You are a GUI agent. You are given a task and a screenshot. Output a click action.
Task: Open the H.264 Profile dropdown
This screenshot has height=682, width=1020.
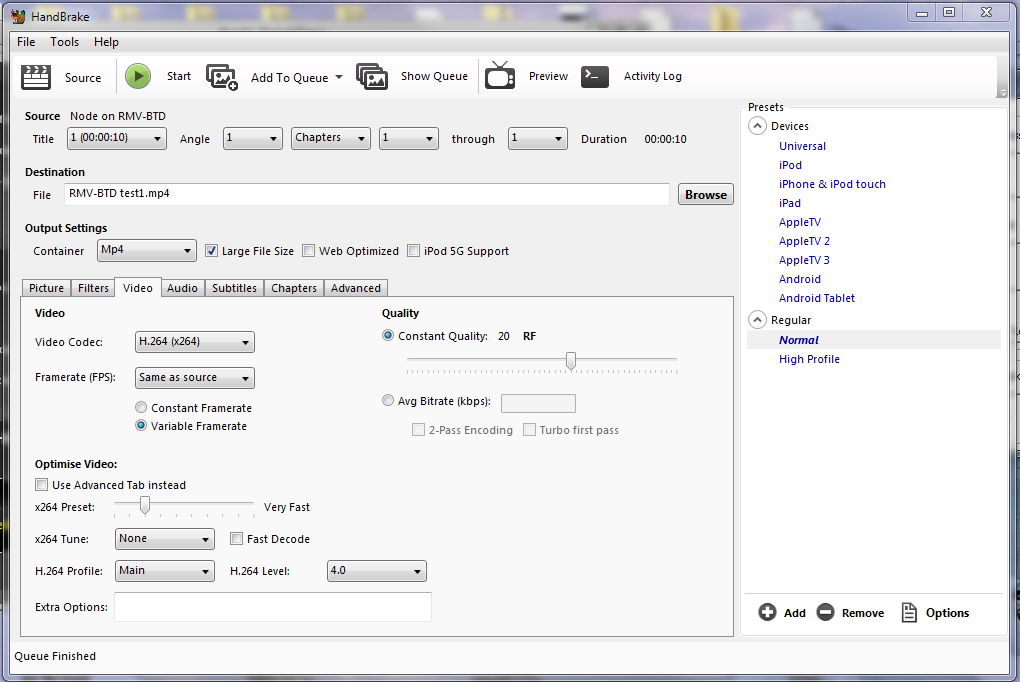click(x=165, y=571)
